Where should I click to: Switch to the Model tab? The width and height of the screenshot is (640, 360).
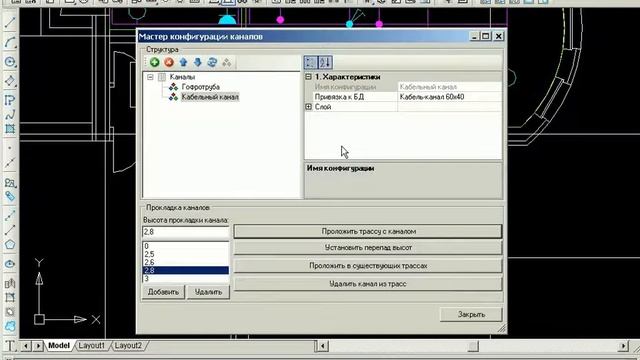click(x=59, y=346)
